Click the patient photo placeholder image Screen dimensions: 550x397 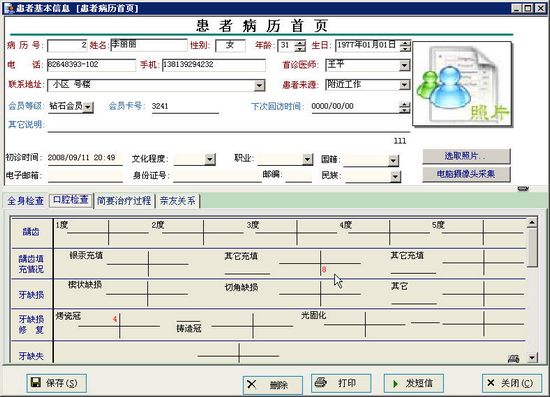pos(462,84)
